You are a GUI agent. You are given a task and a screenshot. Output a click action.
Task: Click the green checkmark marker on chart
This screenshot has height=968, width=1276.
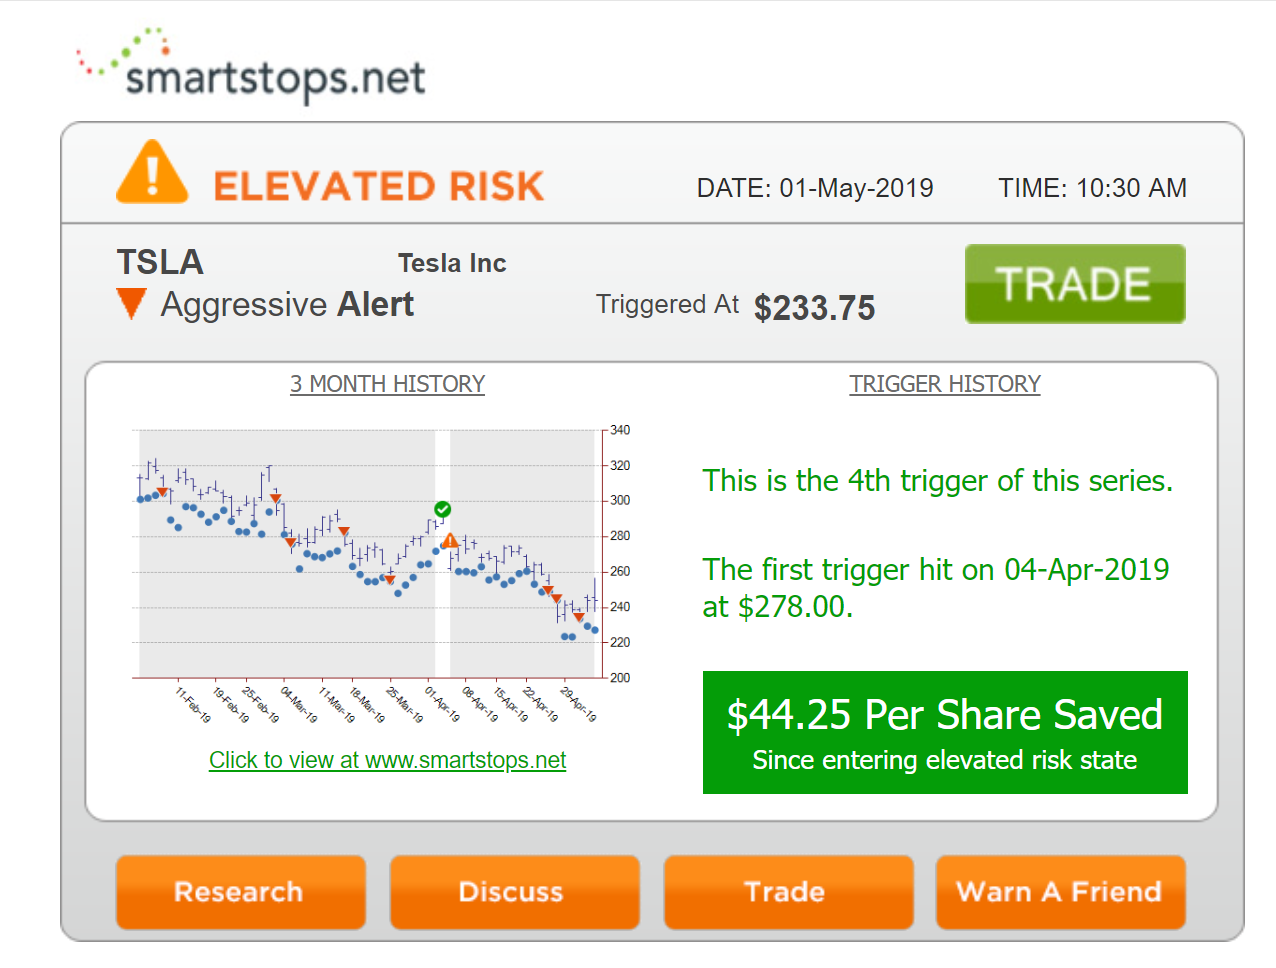443,509
